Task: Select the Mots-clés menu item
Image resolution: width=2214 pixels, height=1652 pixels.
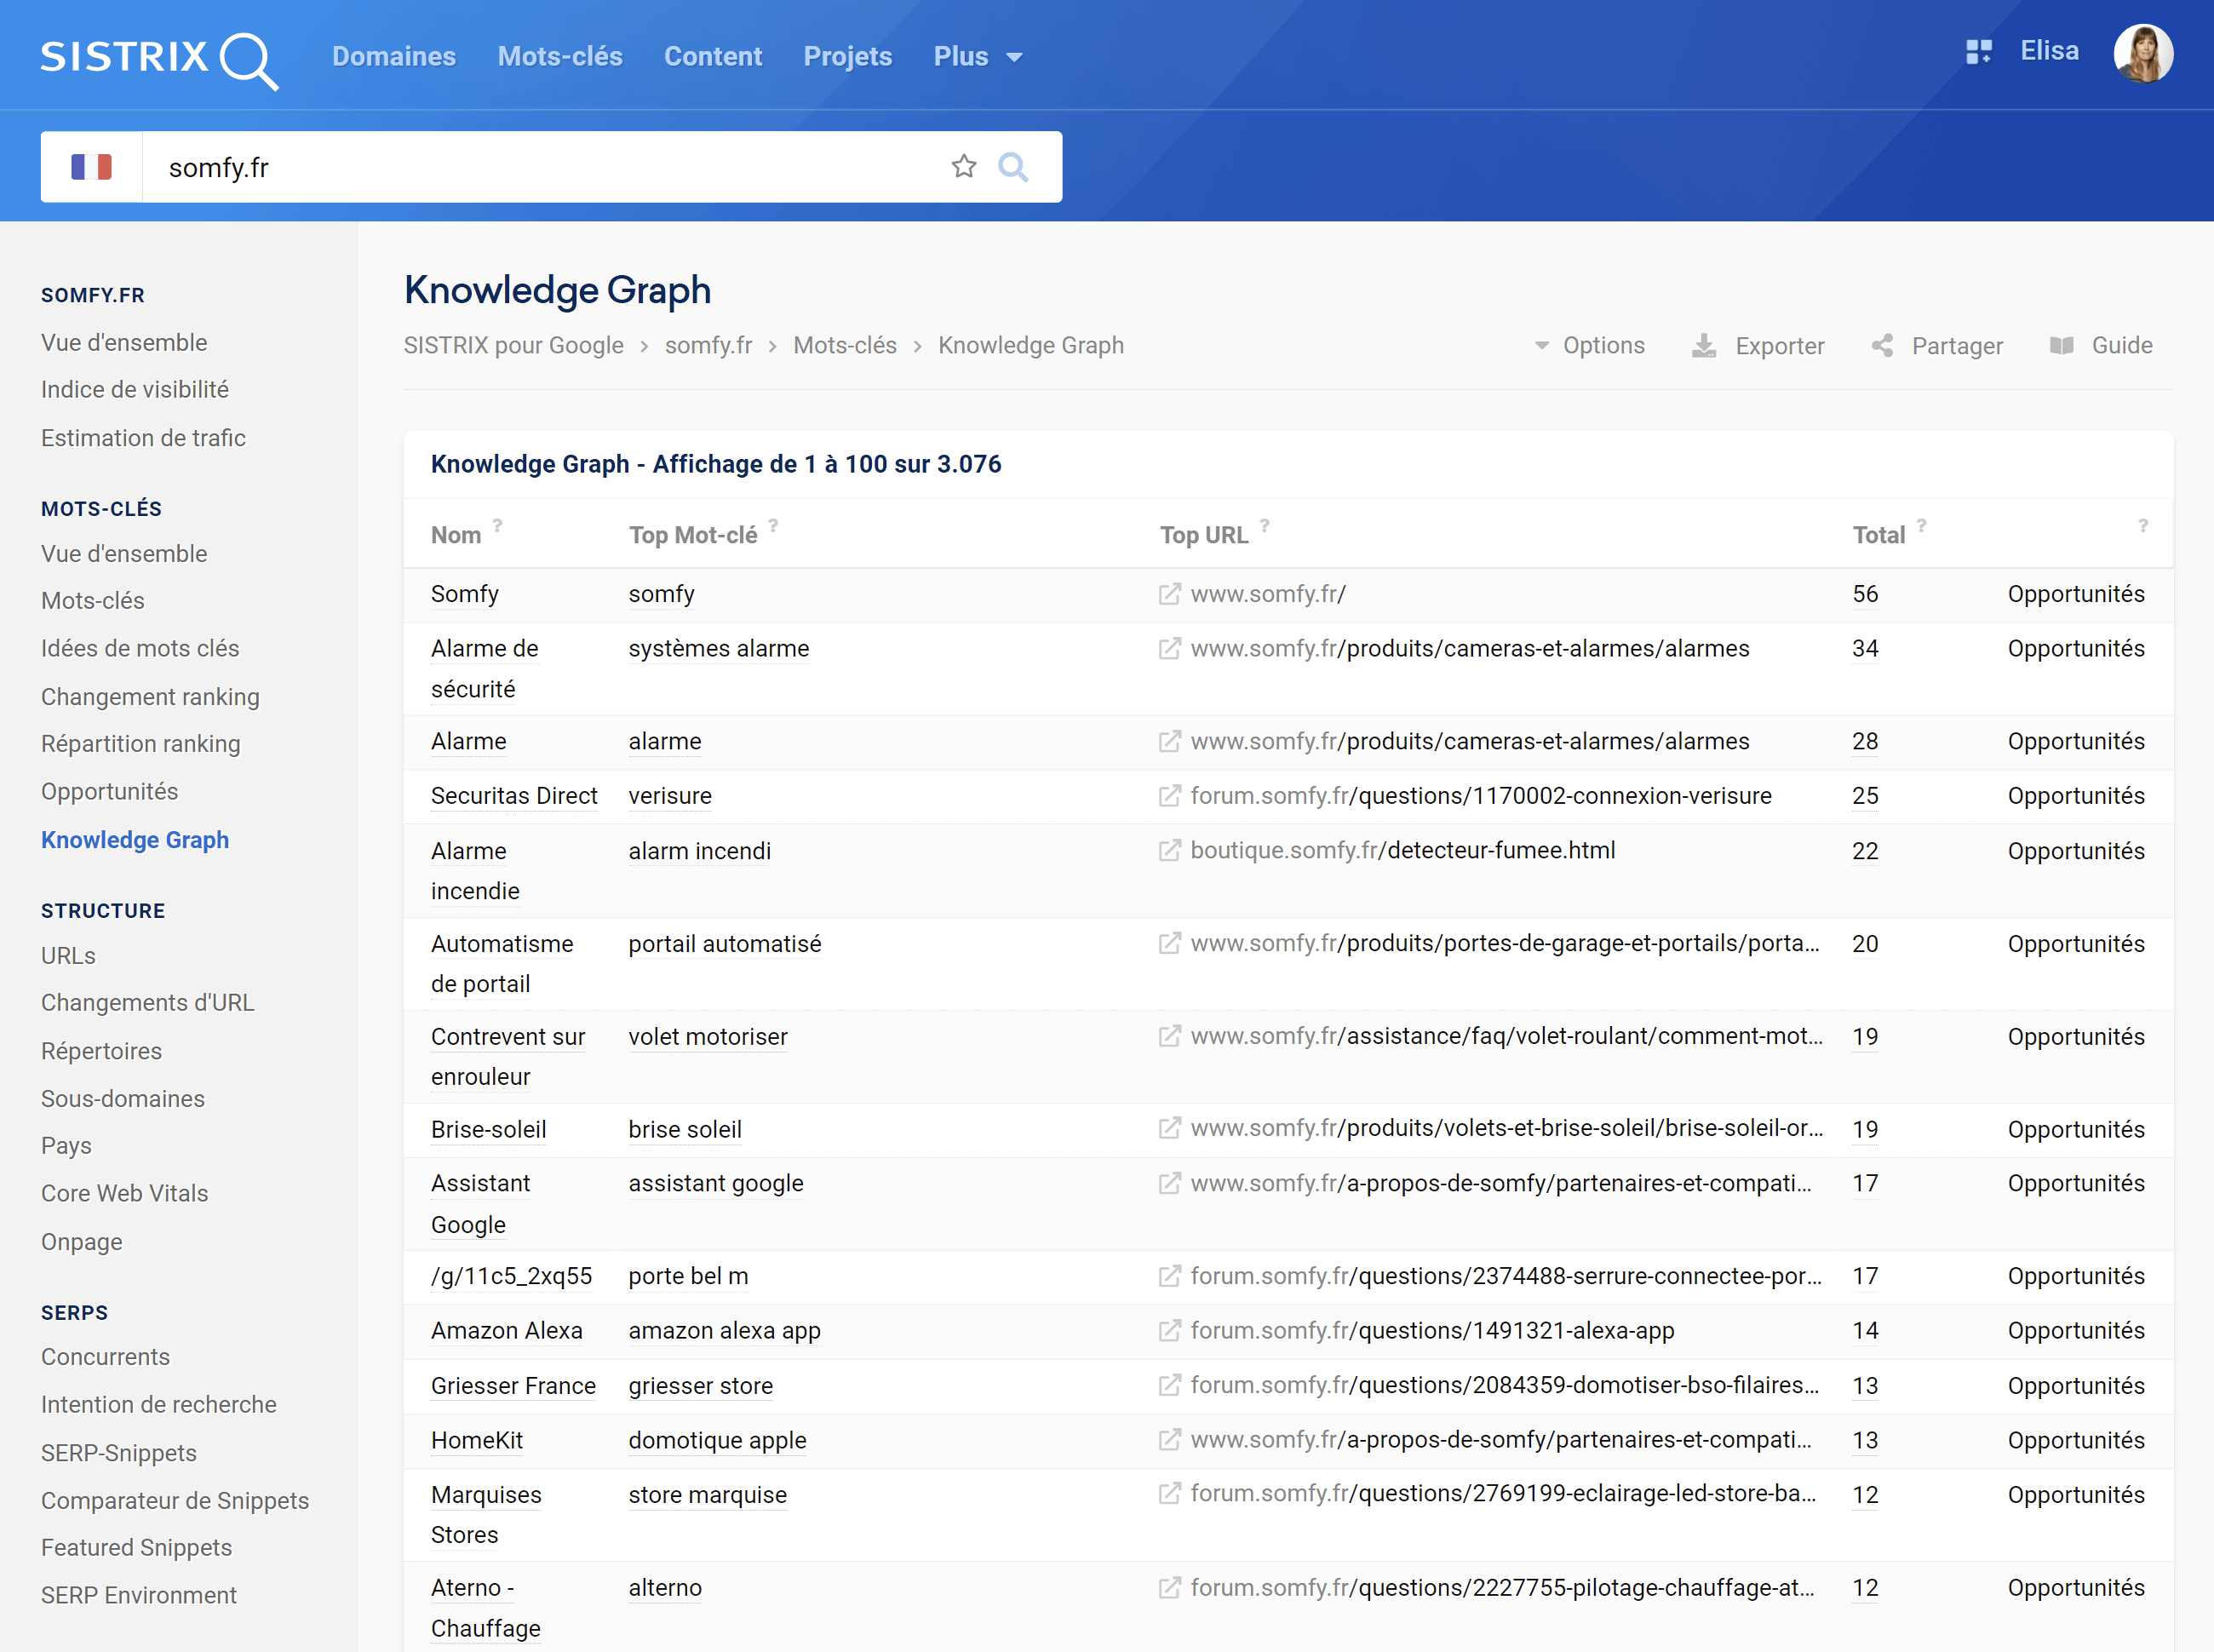Action: click(x=560, y=55)
